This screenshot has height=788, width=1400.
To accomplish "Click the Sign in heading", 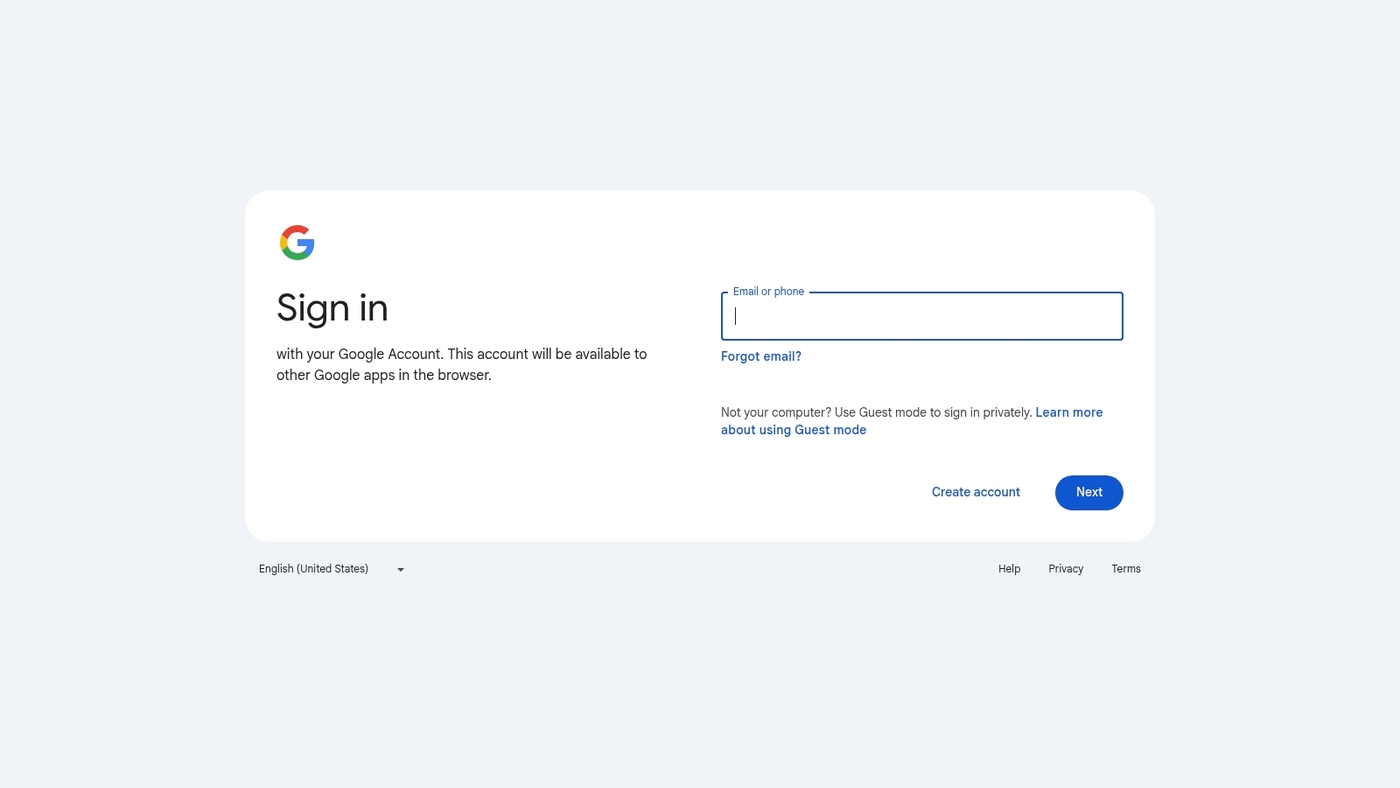I will (331, 308).
